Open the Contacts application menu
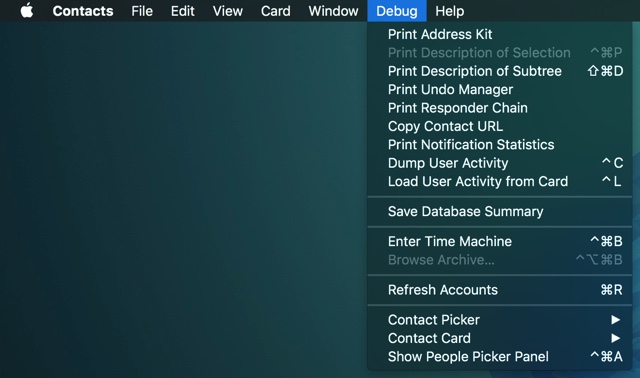Image resolution: width=640 pixels, height=378 pixels. pyautogui.click(x=83, y=11)
